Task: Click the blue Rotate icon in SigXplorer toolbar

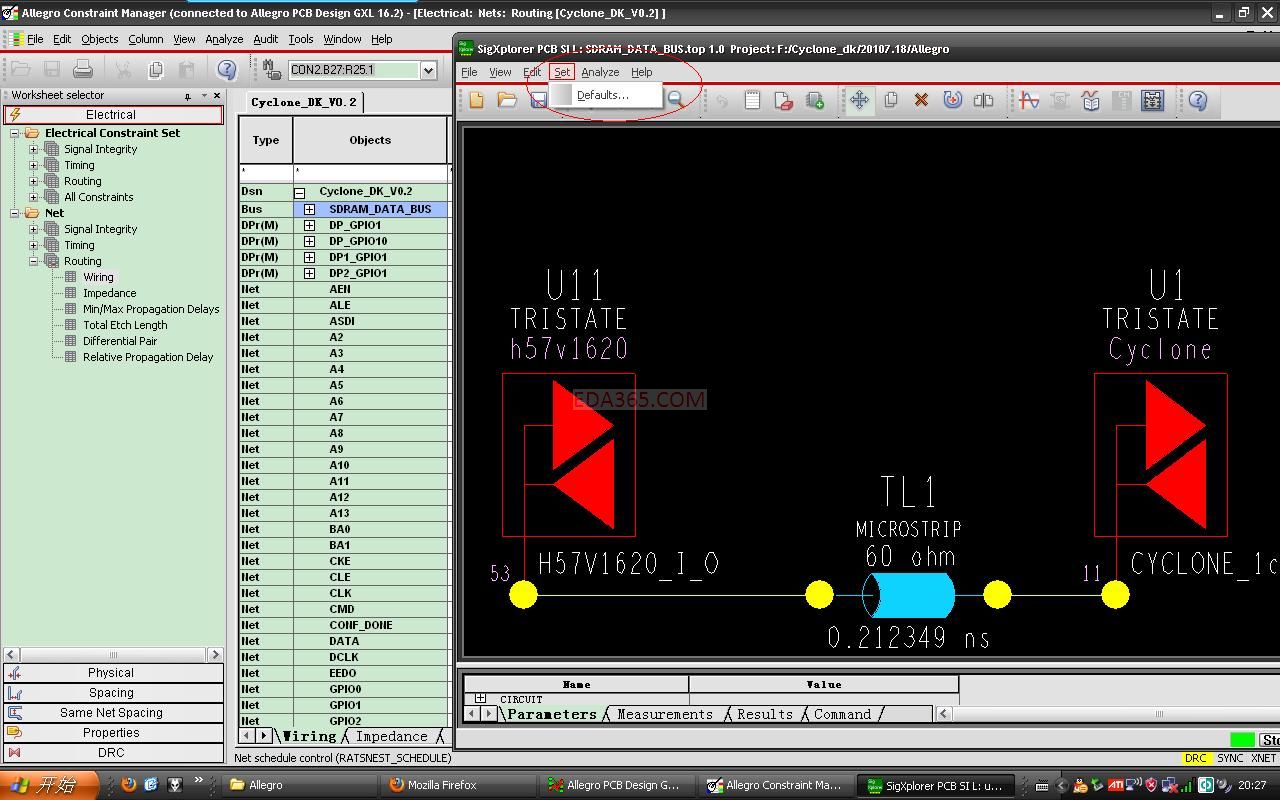Action: [x=952, y=100]
